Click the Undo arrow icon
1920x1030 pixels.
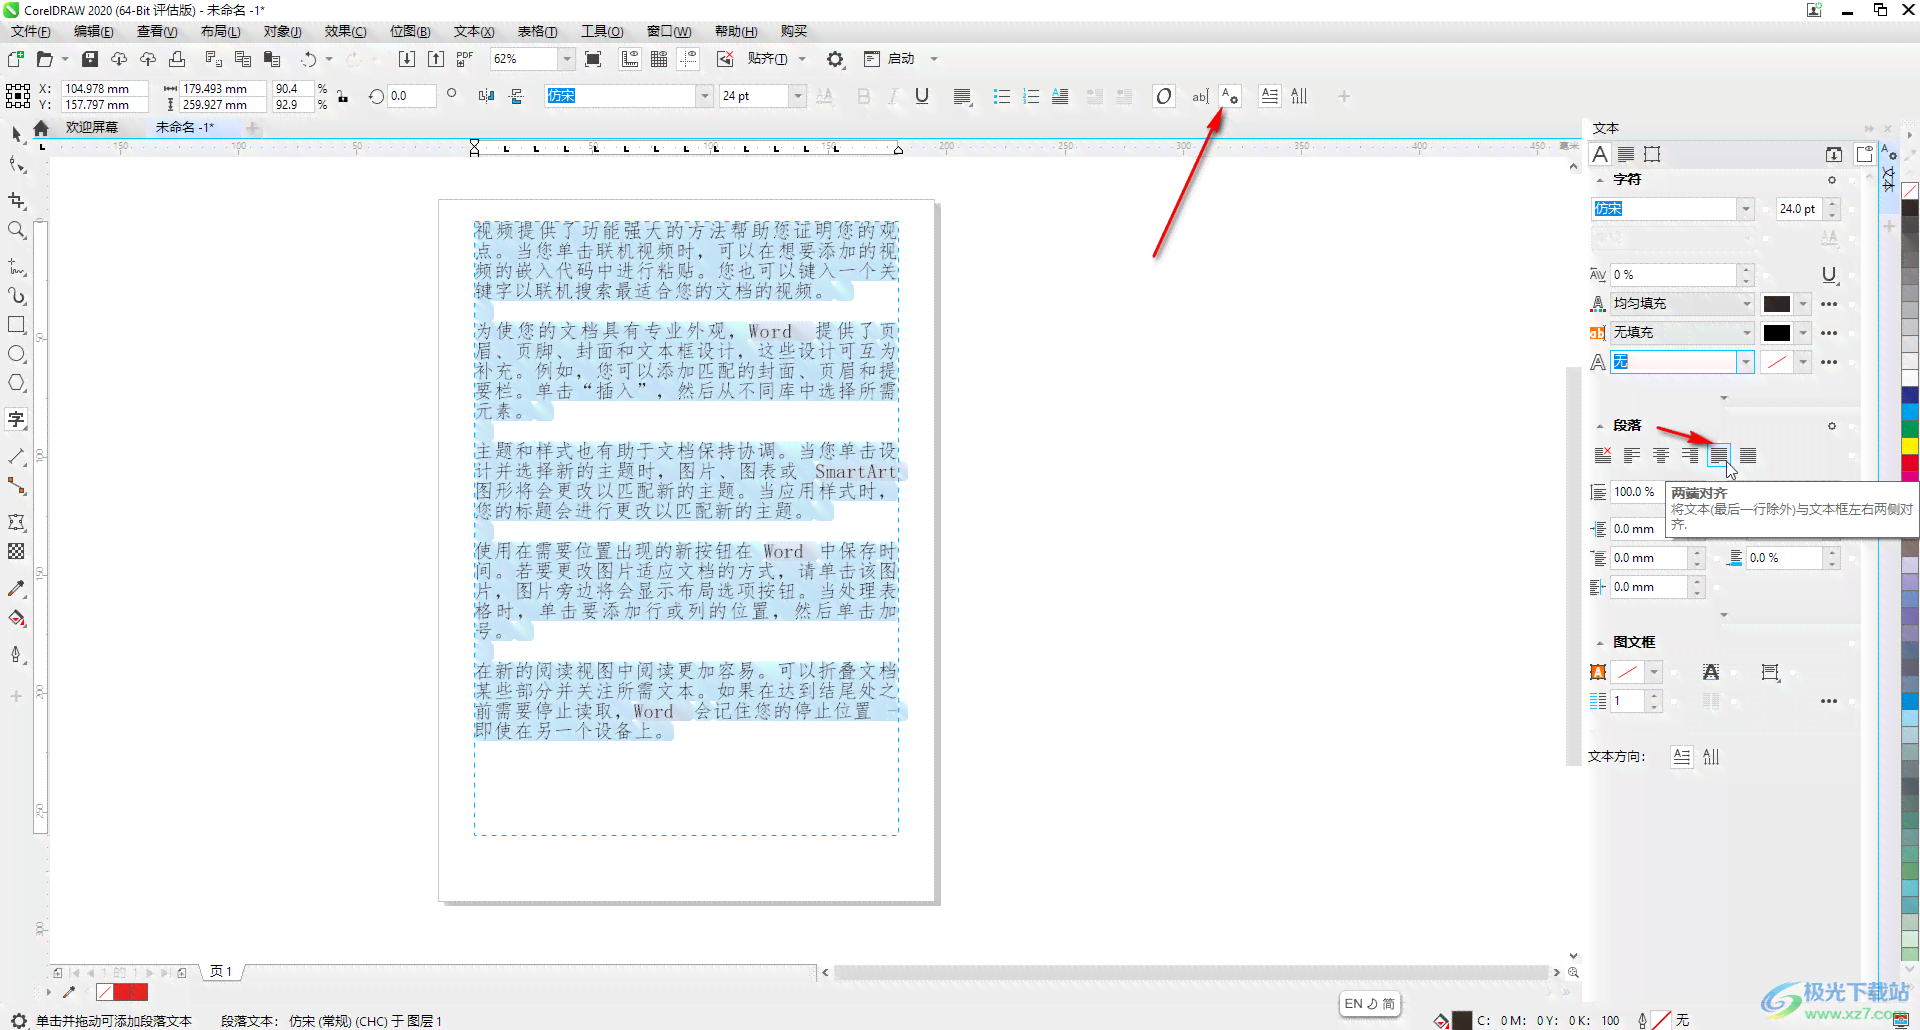pyautogui.click(x=308, y=59)
